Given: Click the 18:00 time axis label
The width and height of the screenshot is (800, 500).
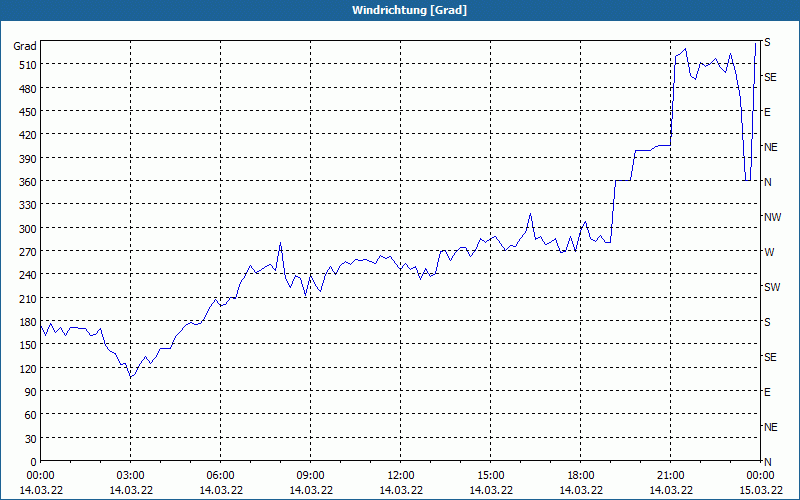Looking at the screenshot, I should point(581,476).
